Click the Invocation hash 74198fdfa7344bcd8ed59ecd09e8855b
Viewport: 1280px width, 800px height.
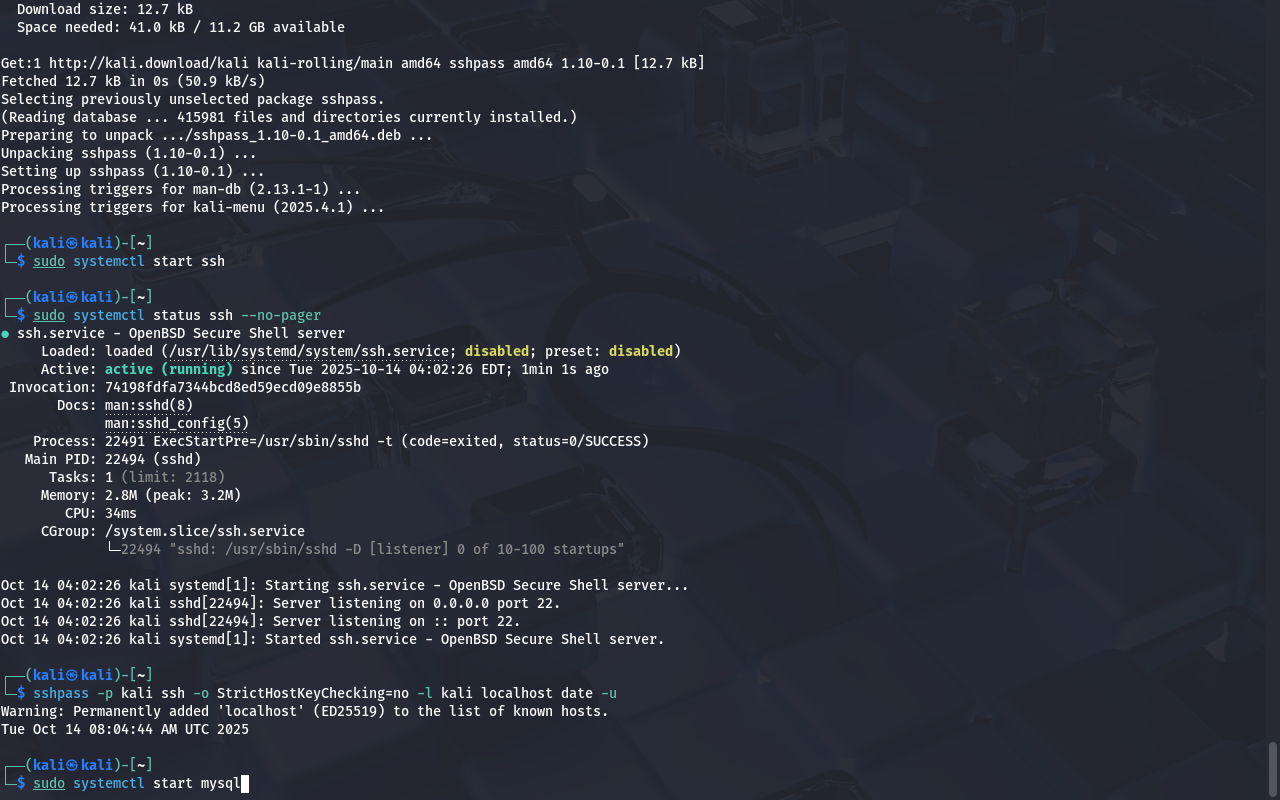(233, 387)
